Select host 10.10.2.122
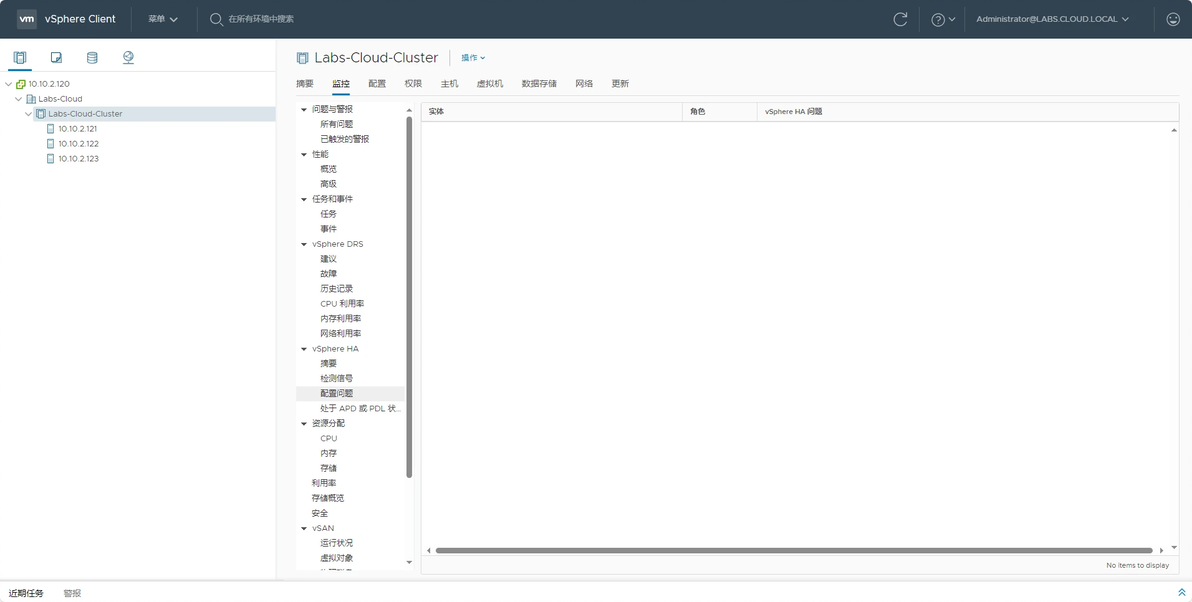Viewport: 1192px width, 602px height. tap(78, 144)
